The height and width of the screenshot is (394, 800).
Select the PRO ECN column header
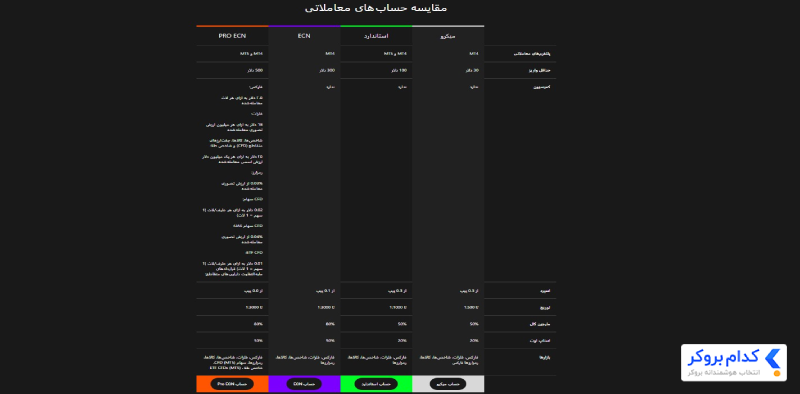coord(232,36)
